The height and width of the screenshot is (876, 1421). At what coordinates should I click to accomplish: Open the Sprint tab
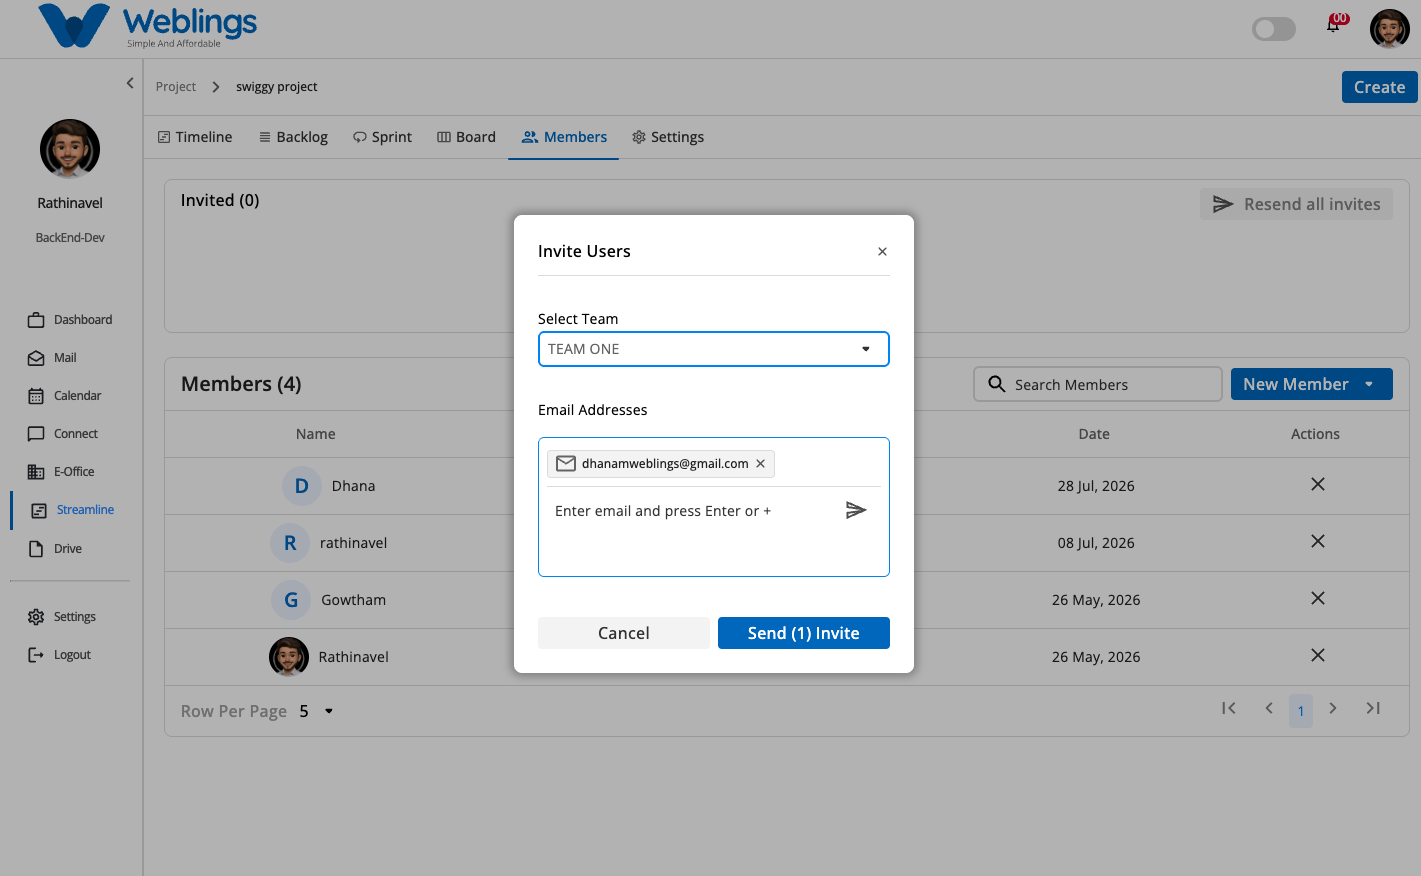point(382,137)
